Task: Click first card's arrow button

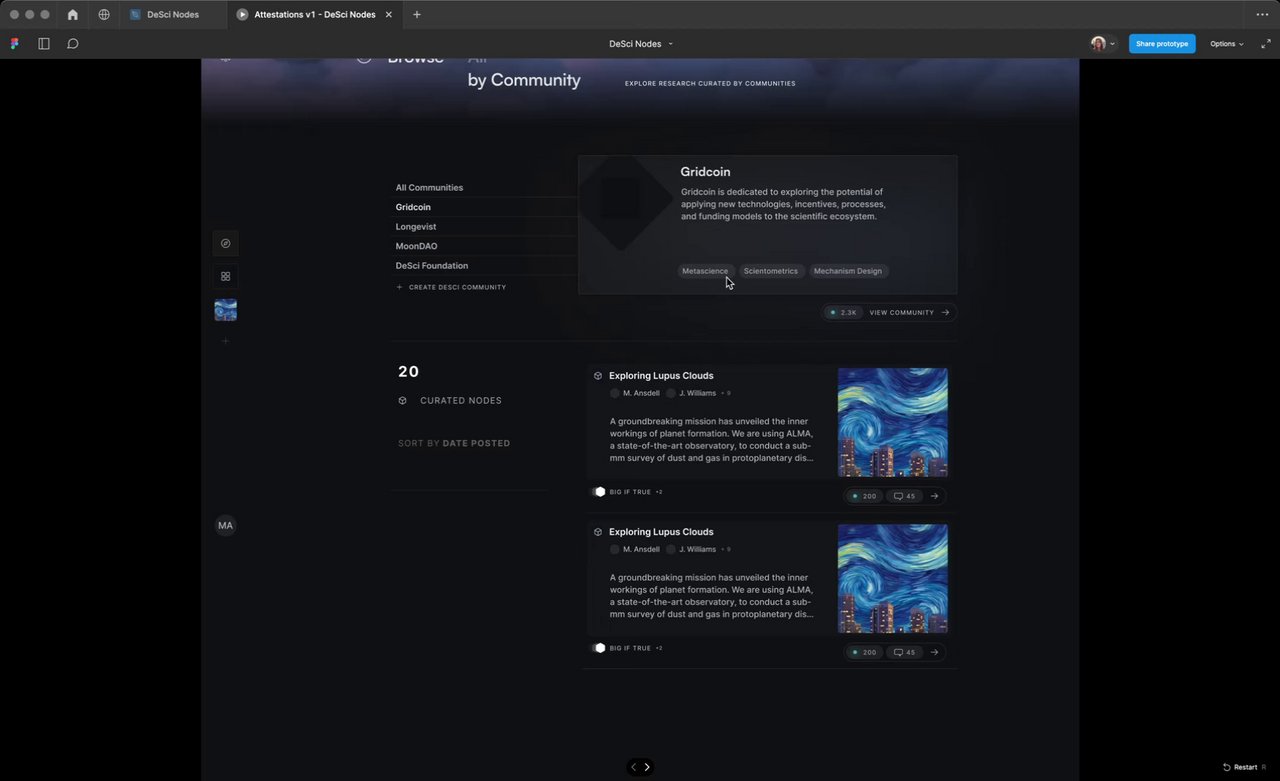Action: (935, 496)
